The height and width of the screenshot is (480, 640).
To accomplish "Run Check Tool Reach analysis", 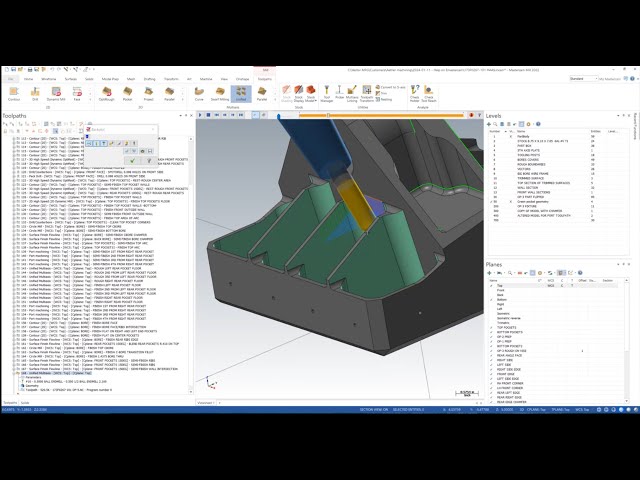I will pyautogui.click(x=429, y=93).
